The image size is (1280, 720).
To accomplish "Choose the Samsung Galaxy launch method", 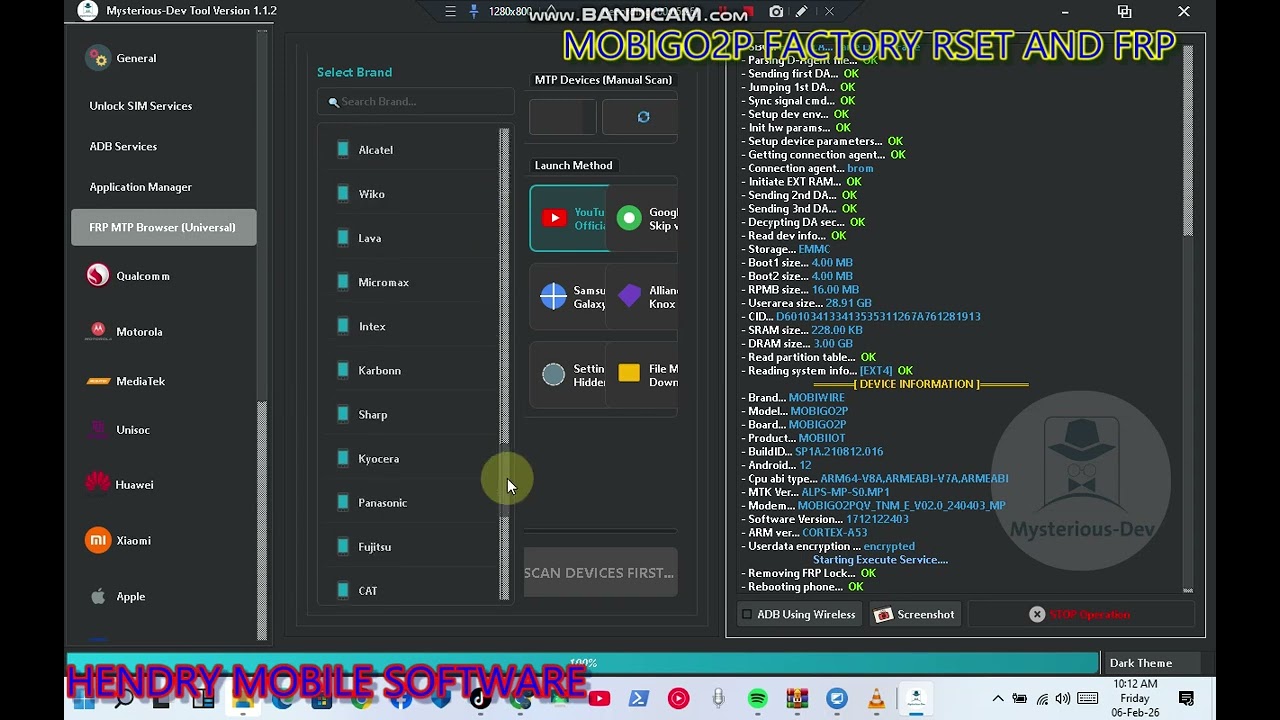I will (x=569, y=297).
